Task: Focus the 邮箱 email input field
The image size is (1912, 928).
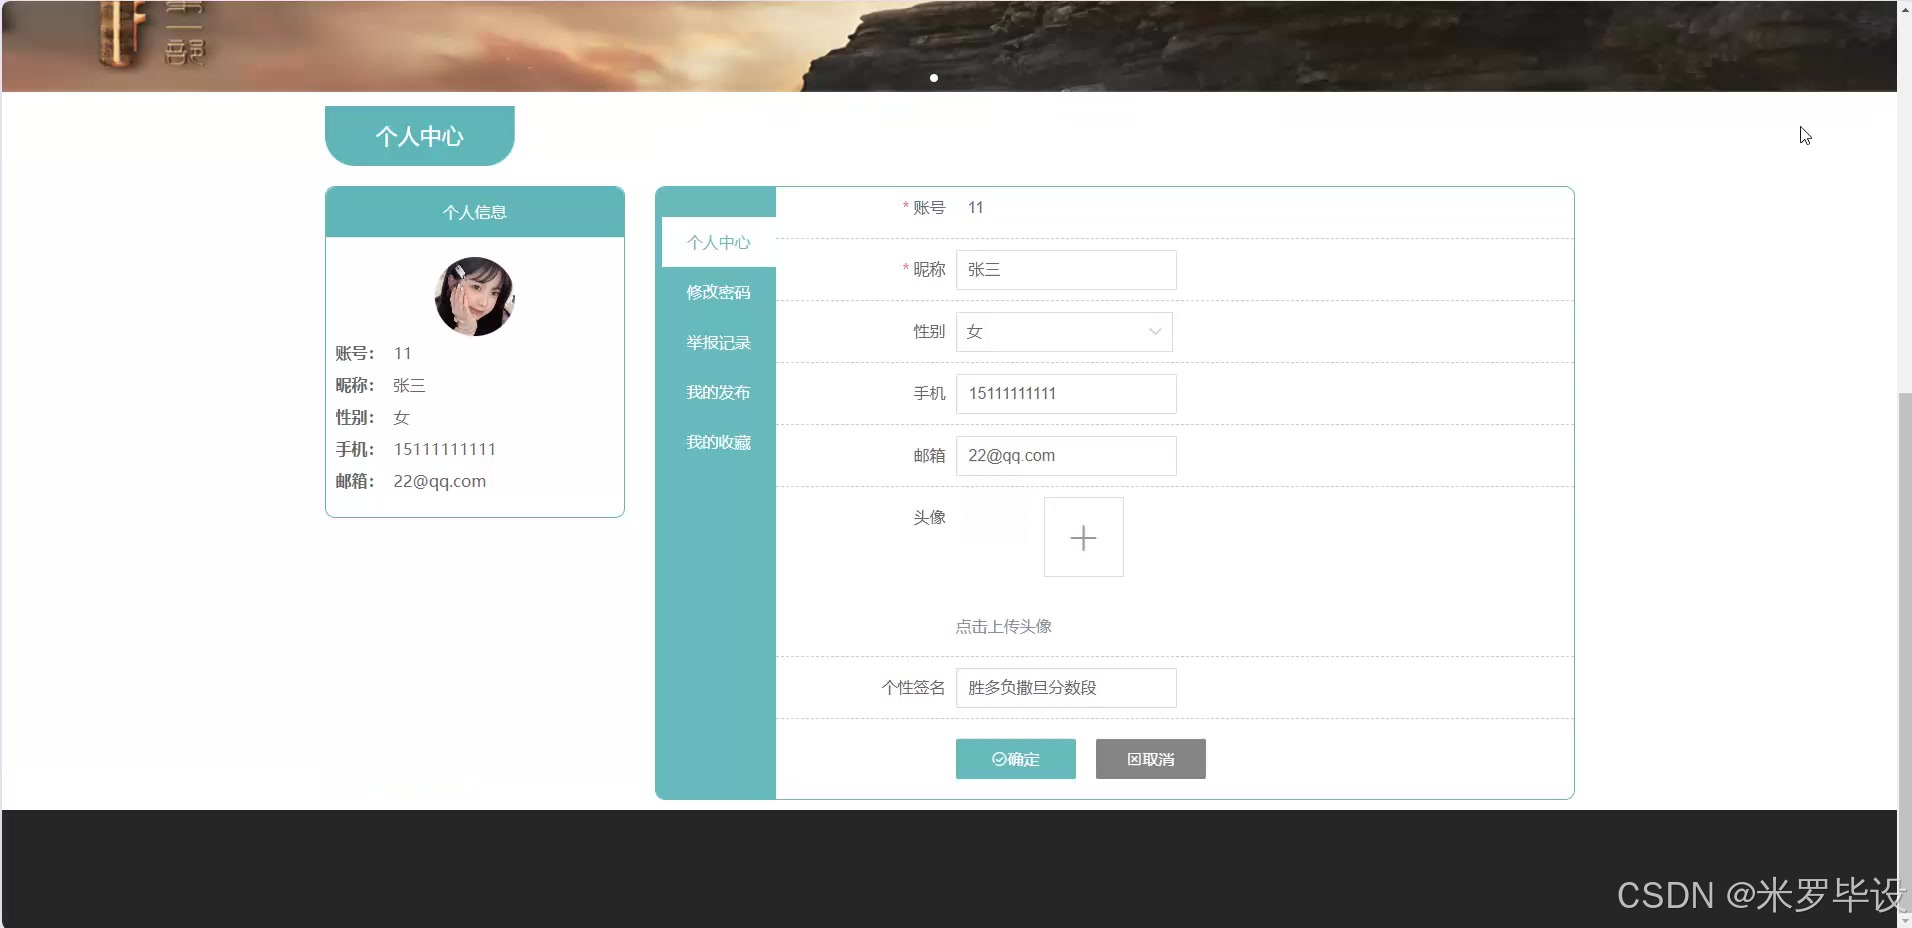Action: click(x=1066, y=456)
